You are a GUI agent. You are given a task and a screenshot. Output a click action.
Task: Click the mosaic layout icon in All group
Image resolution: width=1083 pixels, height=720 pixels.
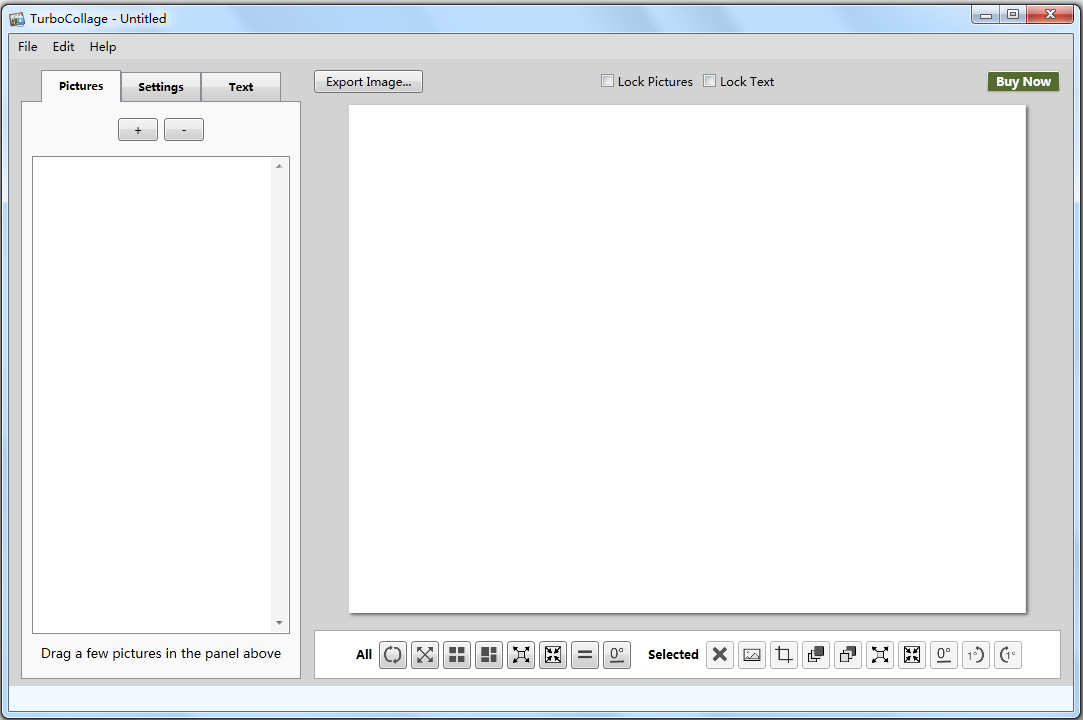tap(489, 655)
